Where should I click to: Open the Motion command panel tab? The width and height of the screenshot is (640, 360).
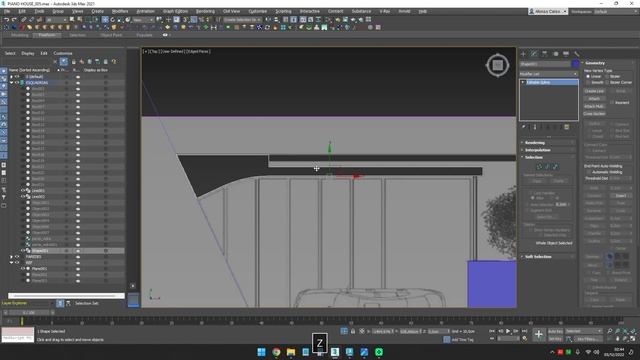click(555, 53)
